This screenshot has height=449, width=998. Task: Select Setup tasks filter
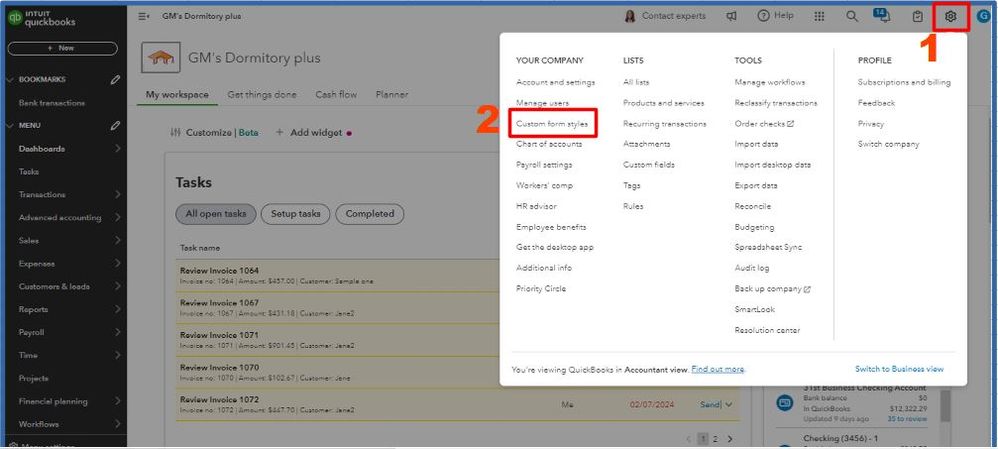[x=295, y=214]
